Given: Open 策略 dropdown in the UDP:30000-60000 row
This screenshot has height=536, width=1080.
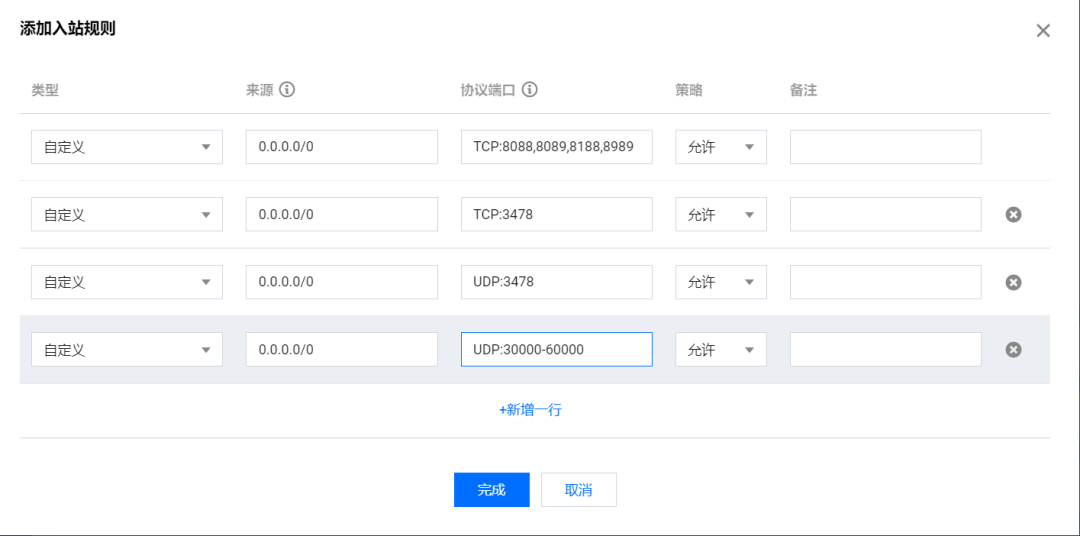Looking at the screenshot, I should (720, 349).
